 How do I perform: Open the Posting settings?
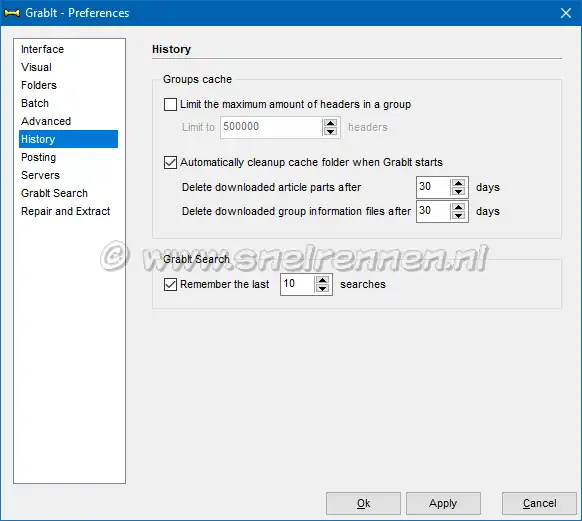(39, 157)
